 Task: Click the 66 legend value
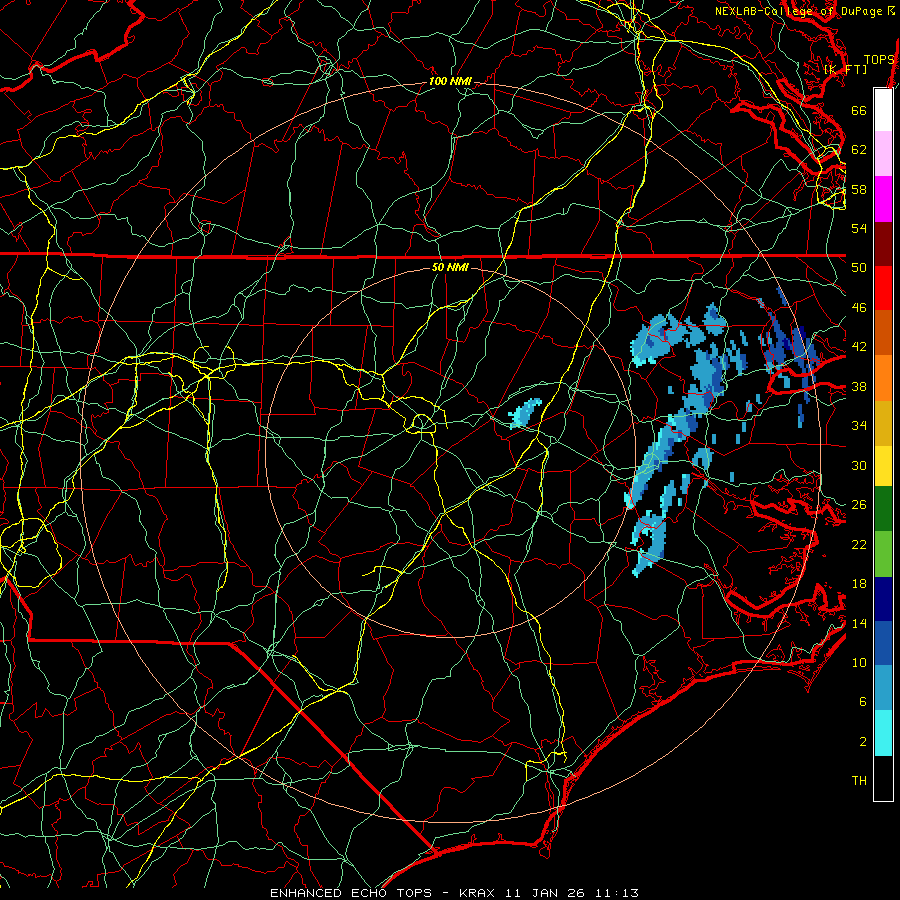tap(859, 110)
